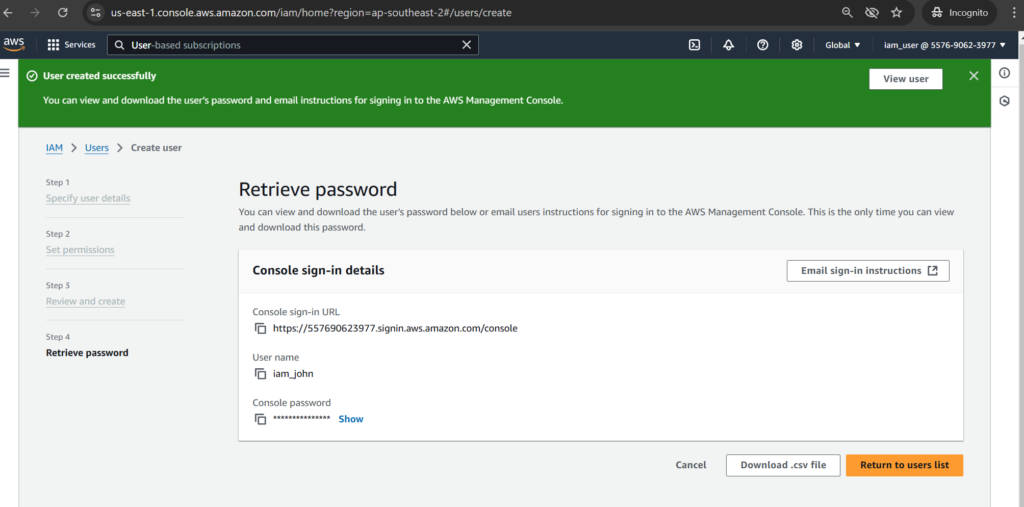
Task: Show the hidden console password
Action: click(351, 419)
